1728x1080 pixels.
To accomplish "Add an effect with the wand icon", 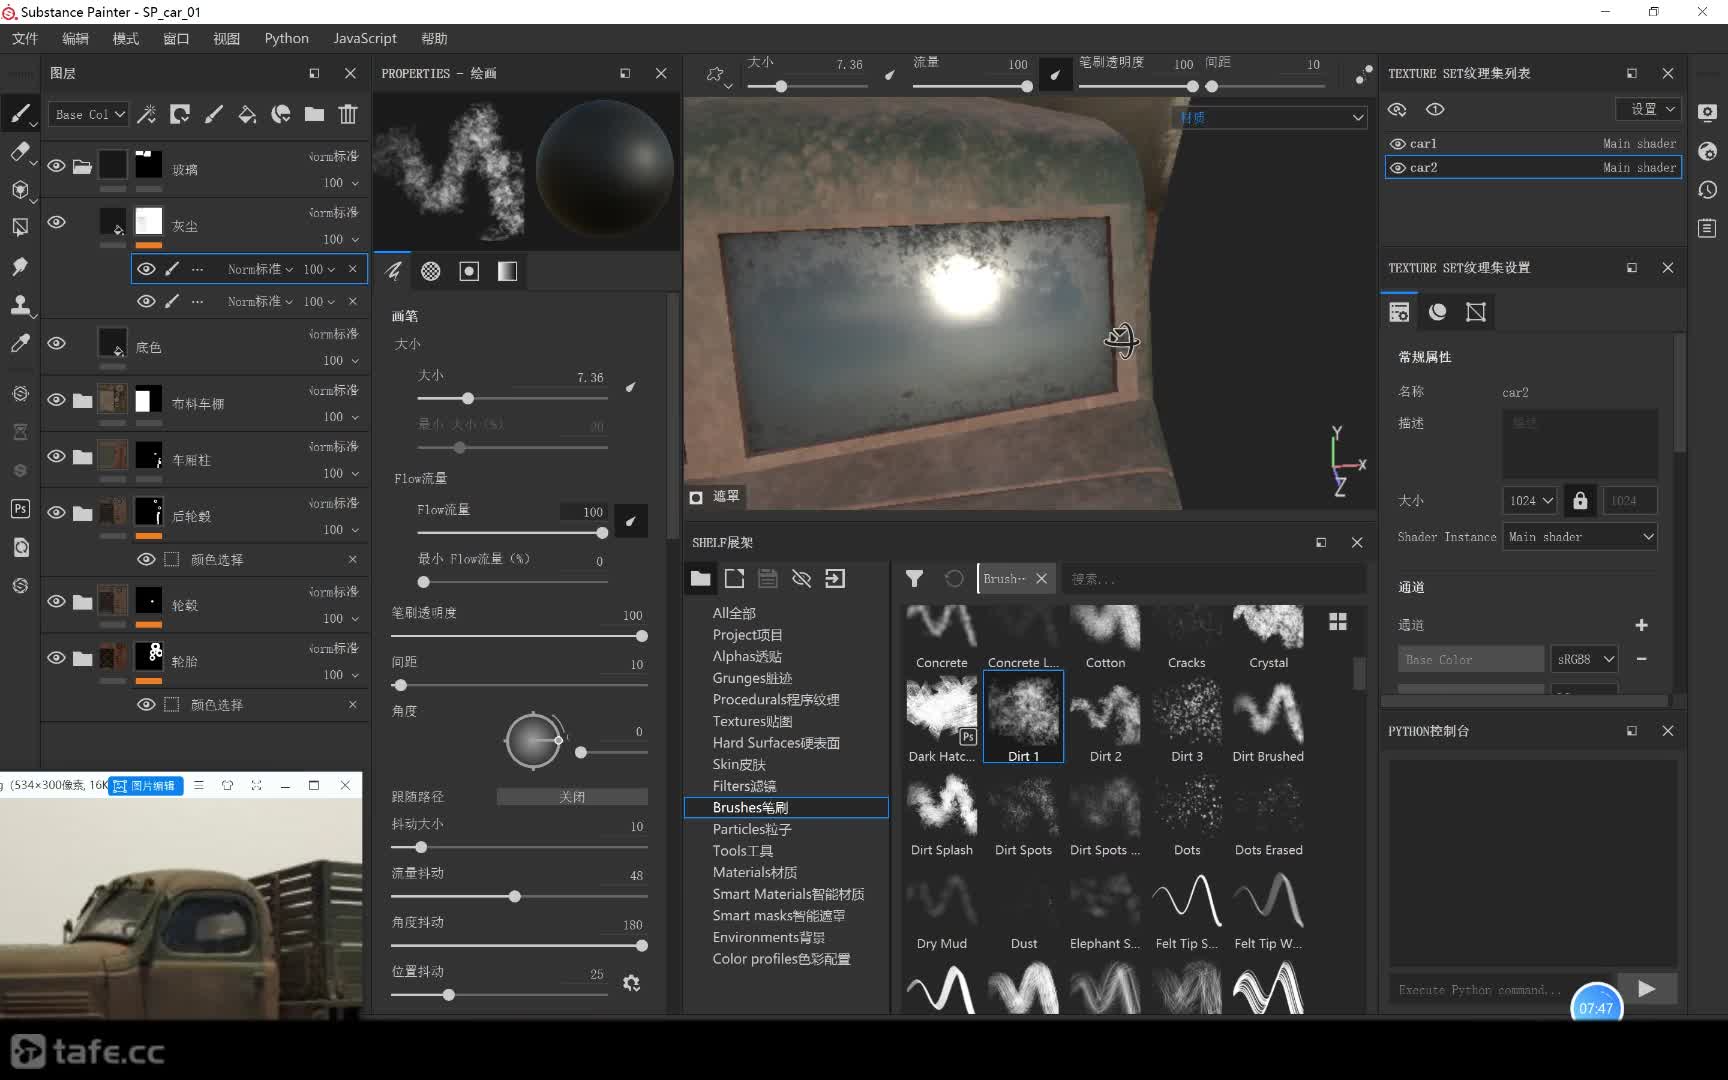I will click(x=147, y=114).
